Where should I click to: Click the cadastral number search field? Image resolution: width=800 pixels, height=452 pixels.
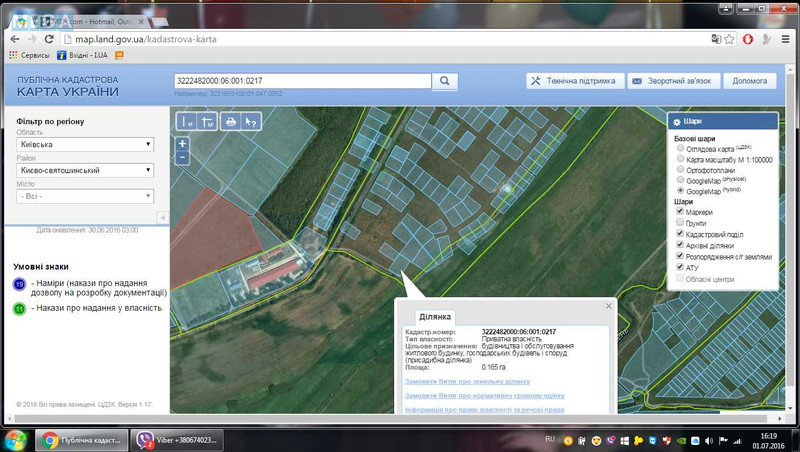click(303, 81)
